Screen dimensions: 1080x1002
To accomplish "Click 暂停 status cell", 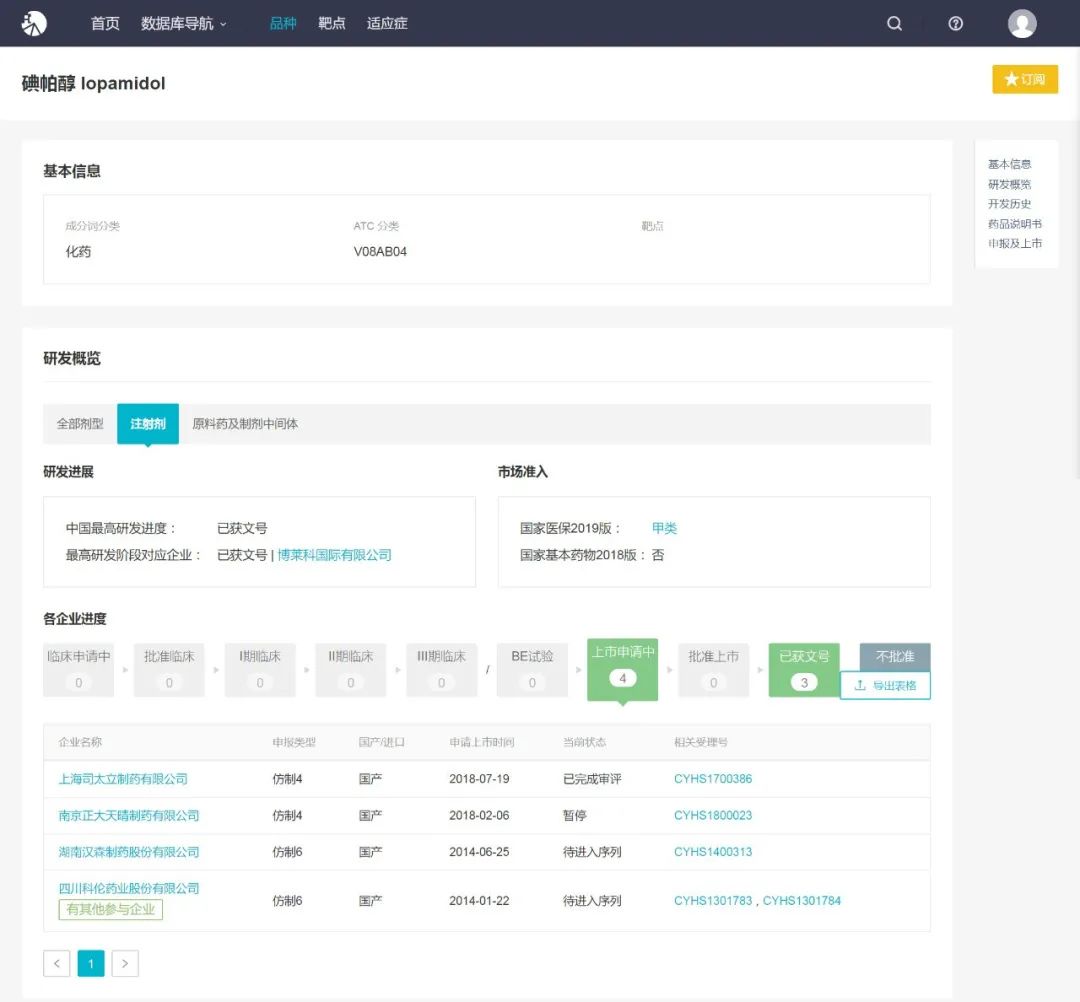I will point(574,815).
